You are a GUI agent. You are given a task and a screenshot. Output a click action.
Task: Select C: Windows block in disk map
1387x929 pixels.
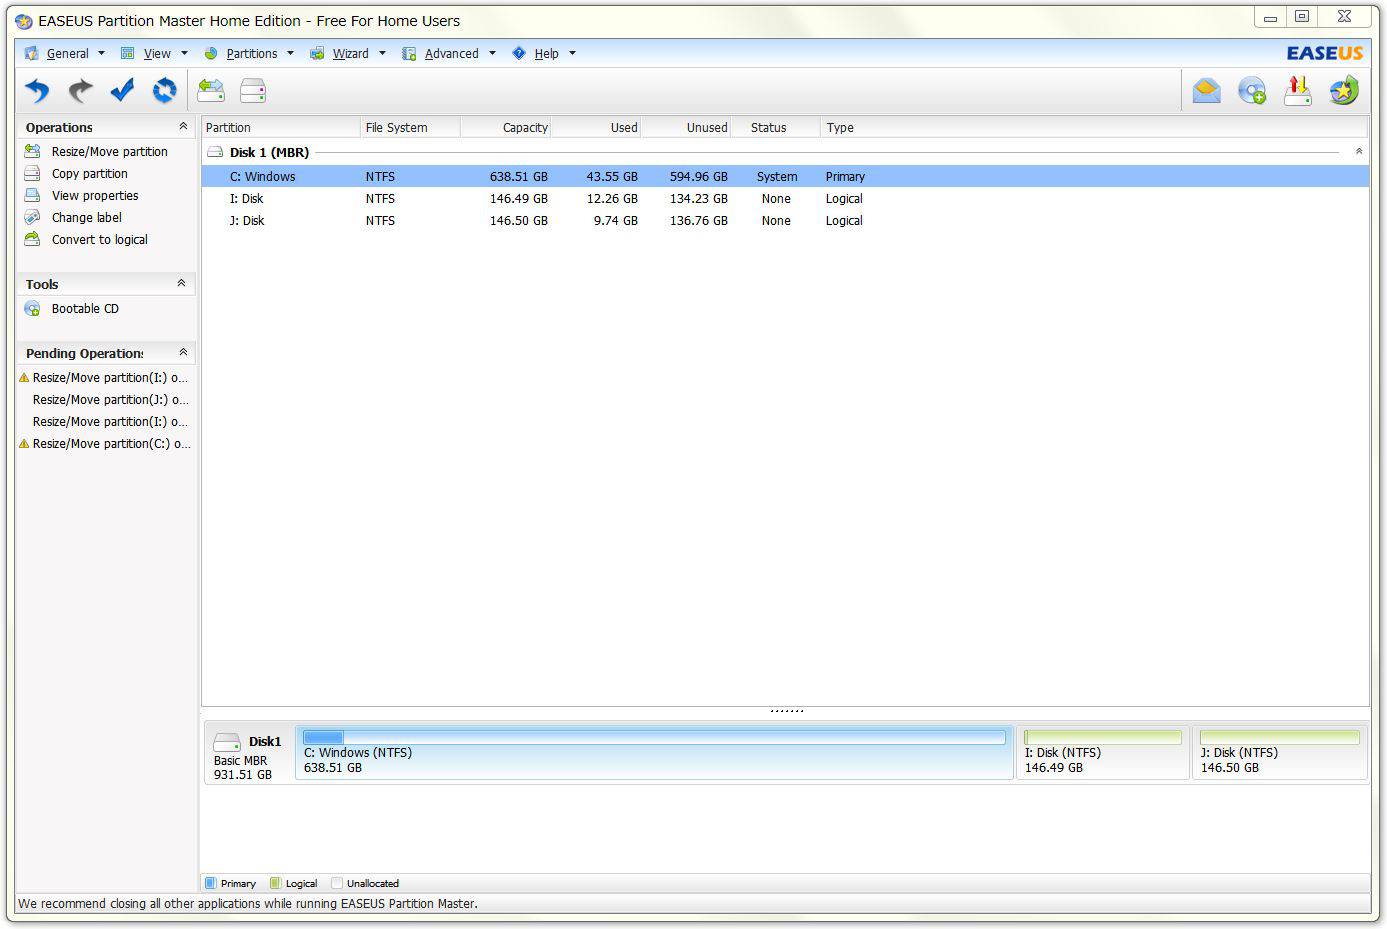coord(654,752)
